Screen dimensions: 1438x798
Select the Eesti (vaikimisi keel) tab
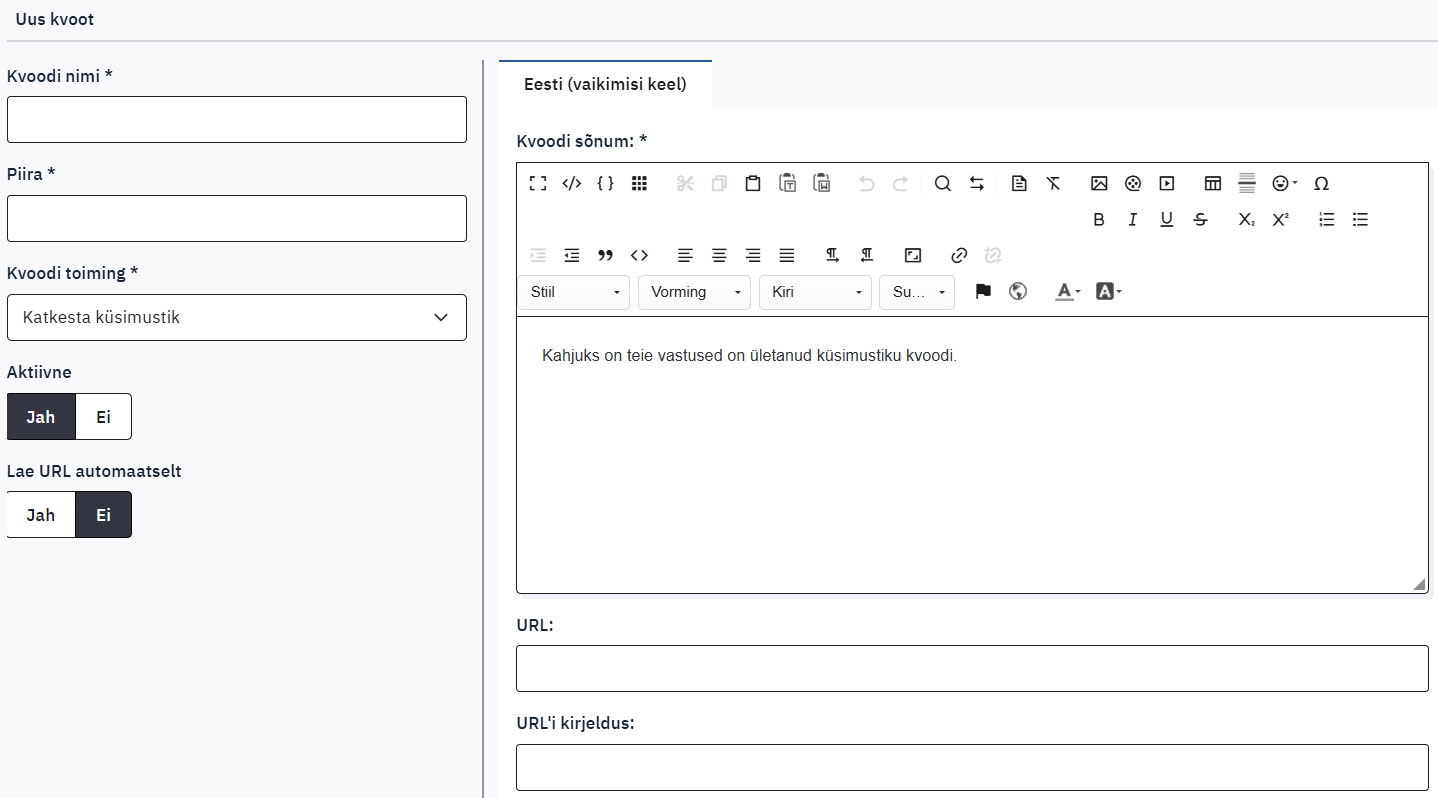(x=605, y=84)
